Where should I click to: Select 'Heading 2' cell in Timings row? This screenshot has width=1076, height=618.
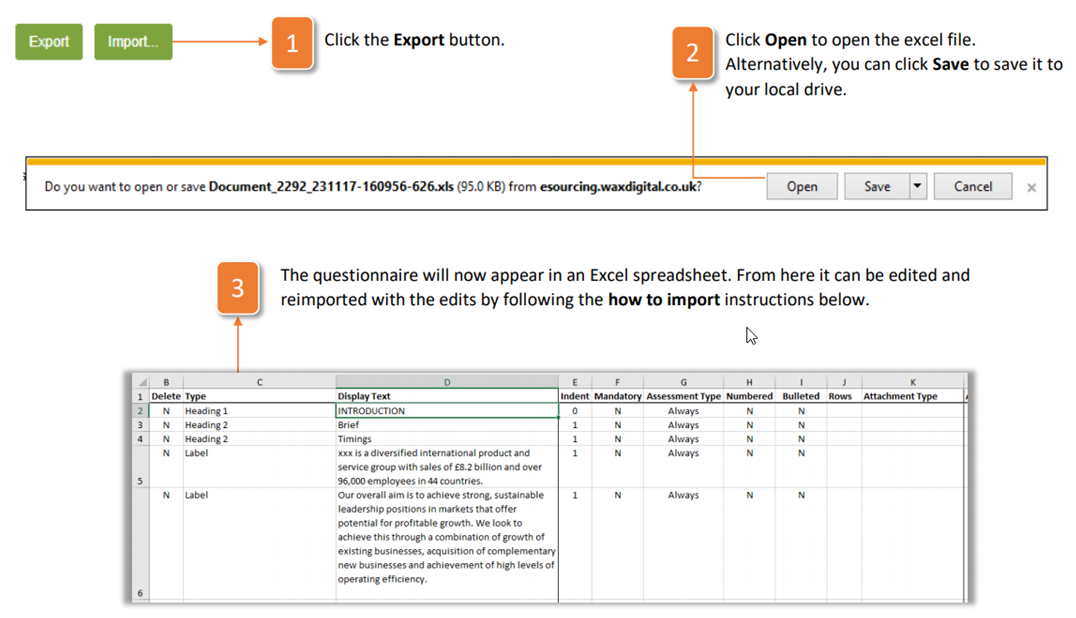[x=259, y=439]
